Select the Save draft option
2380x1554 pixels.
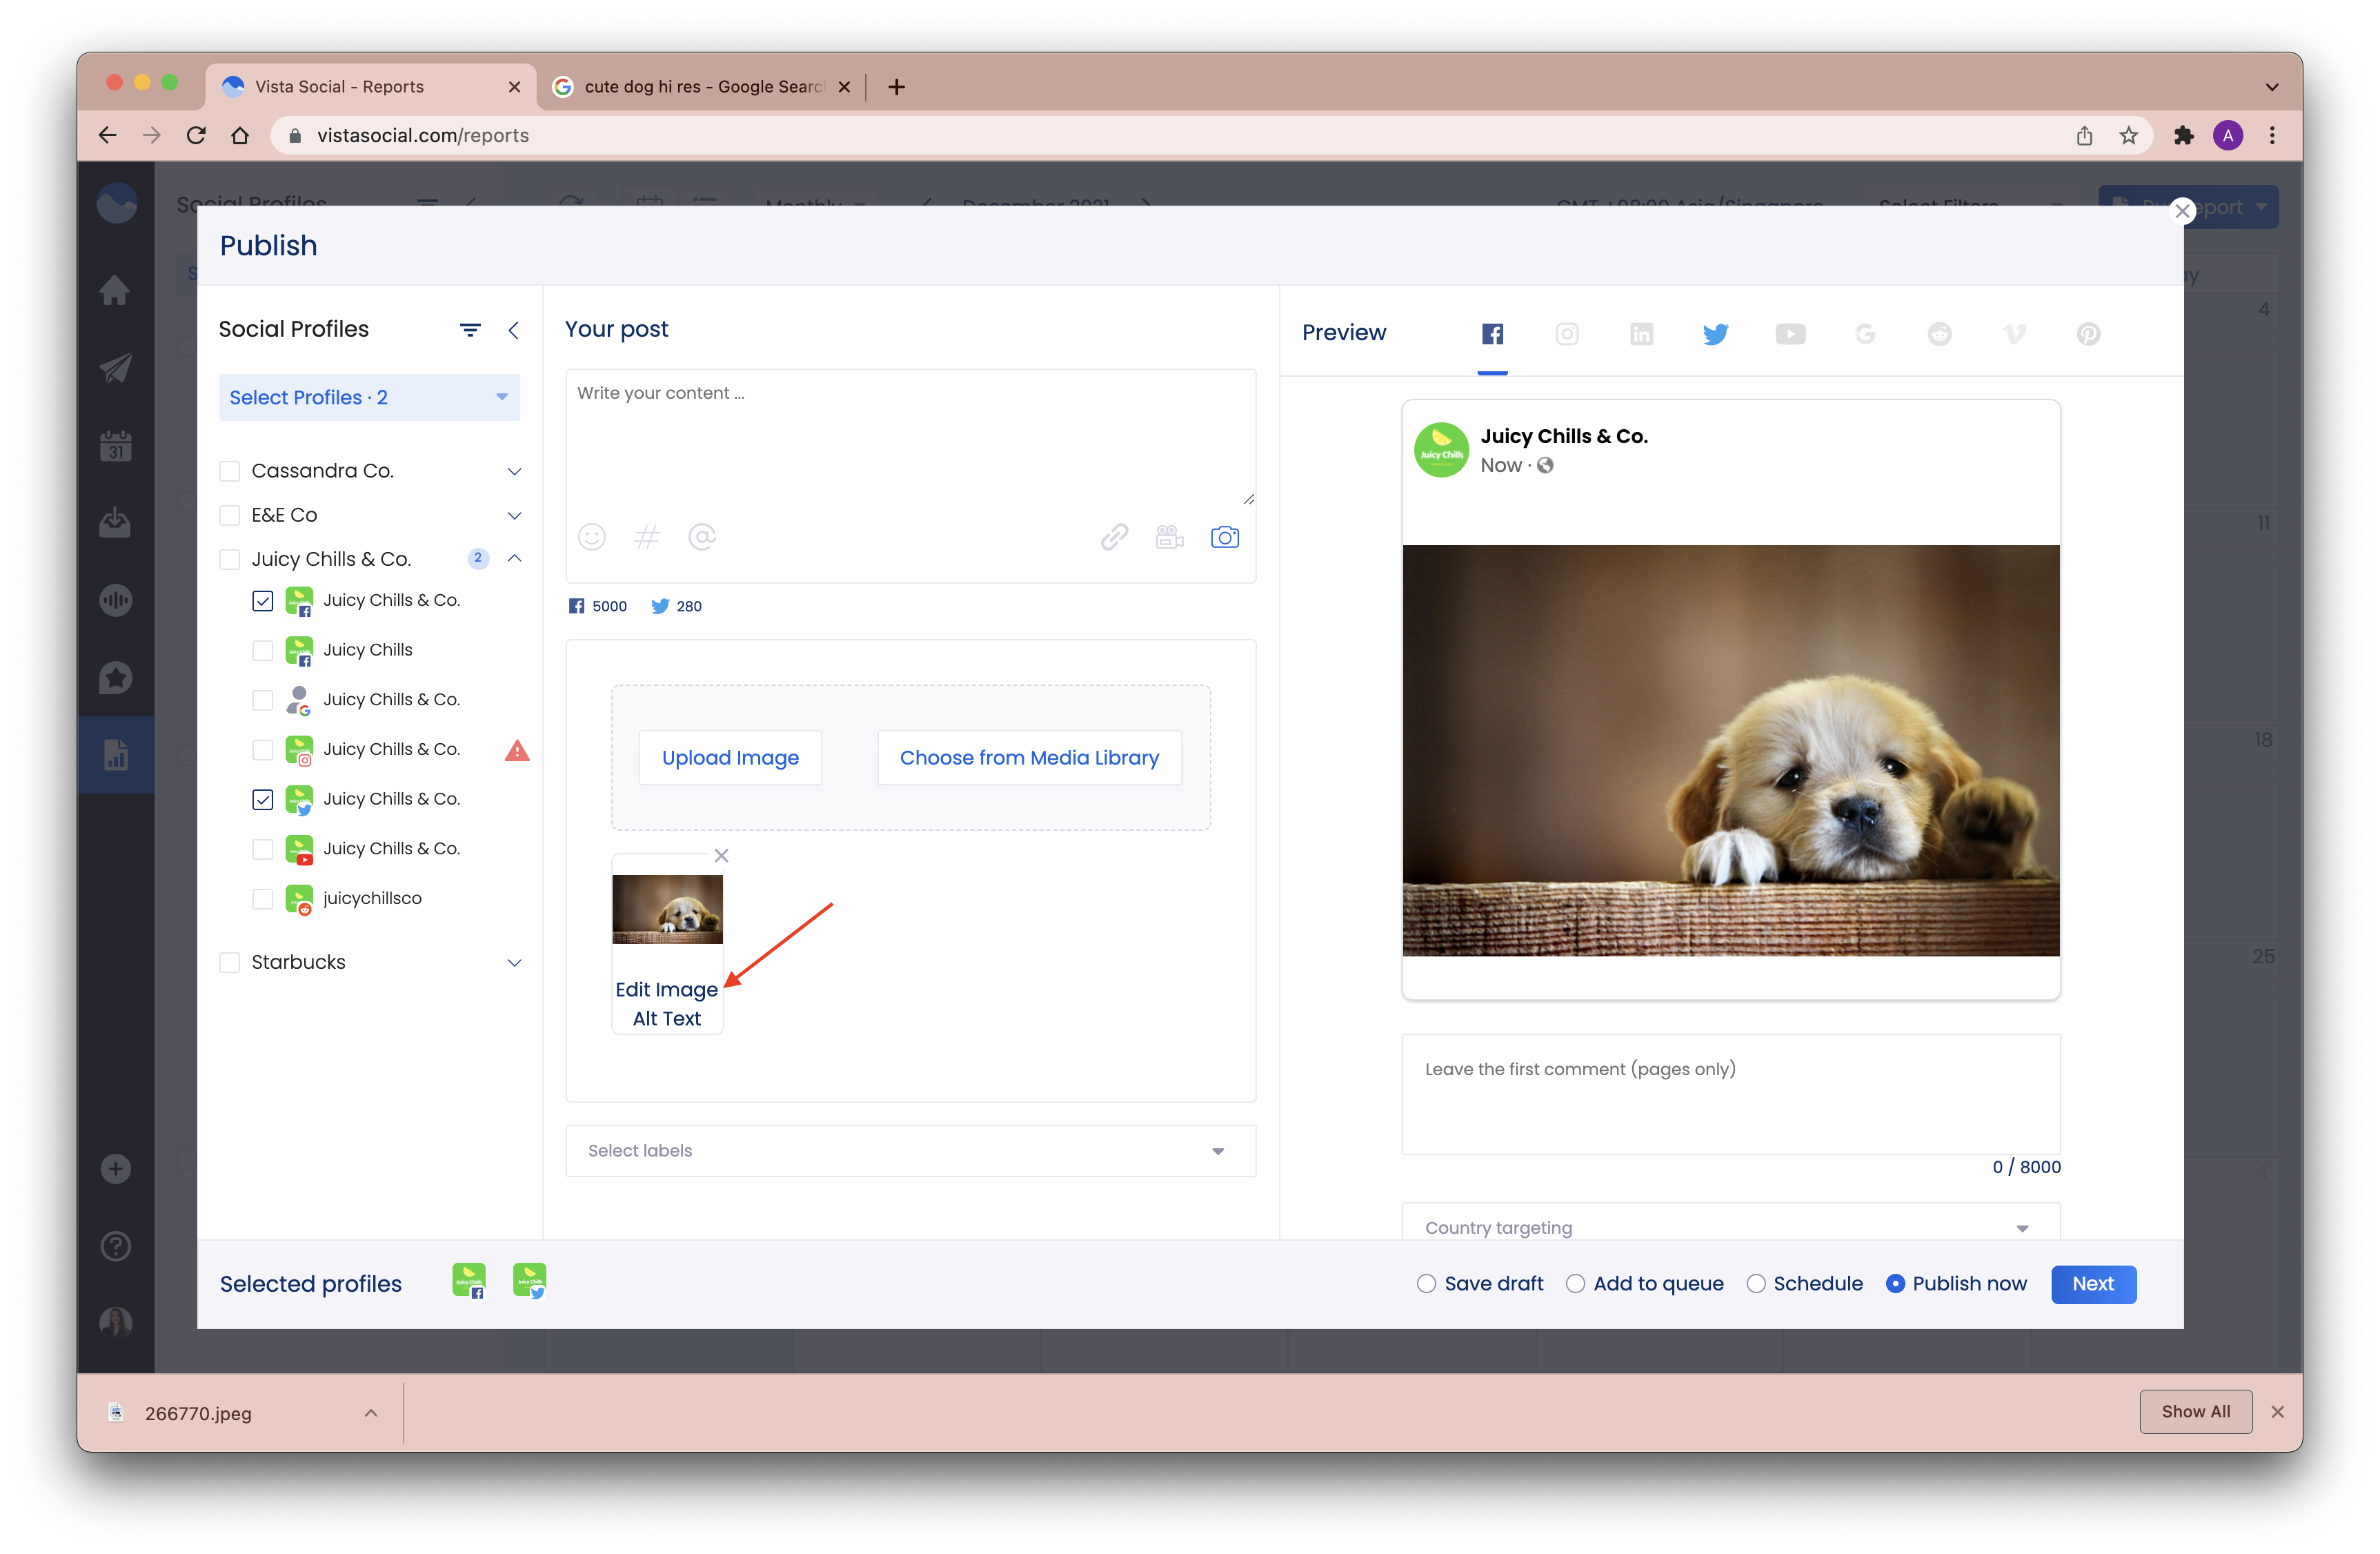pos(1426,1284)
